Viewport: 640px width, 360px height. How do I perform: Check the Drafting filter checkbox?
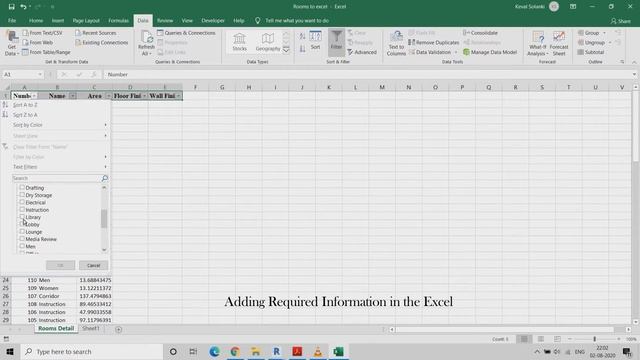[22, 188]
